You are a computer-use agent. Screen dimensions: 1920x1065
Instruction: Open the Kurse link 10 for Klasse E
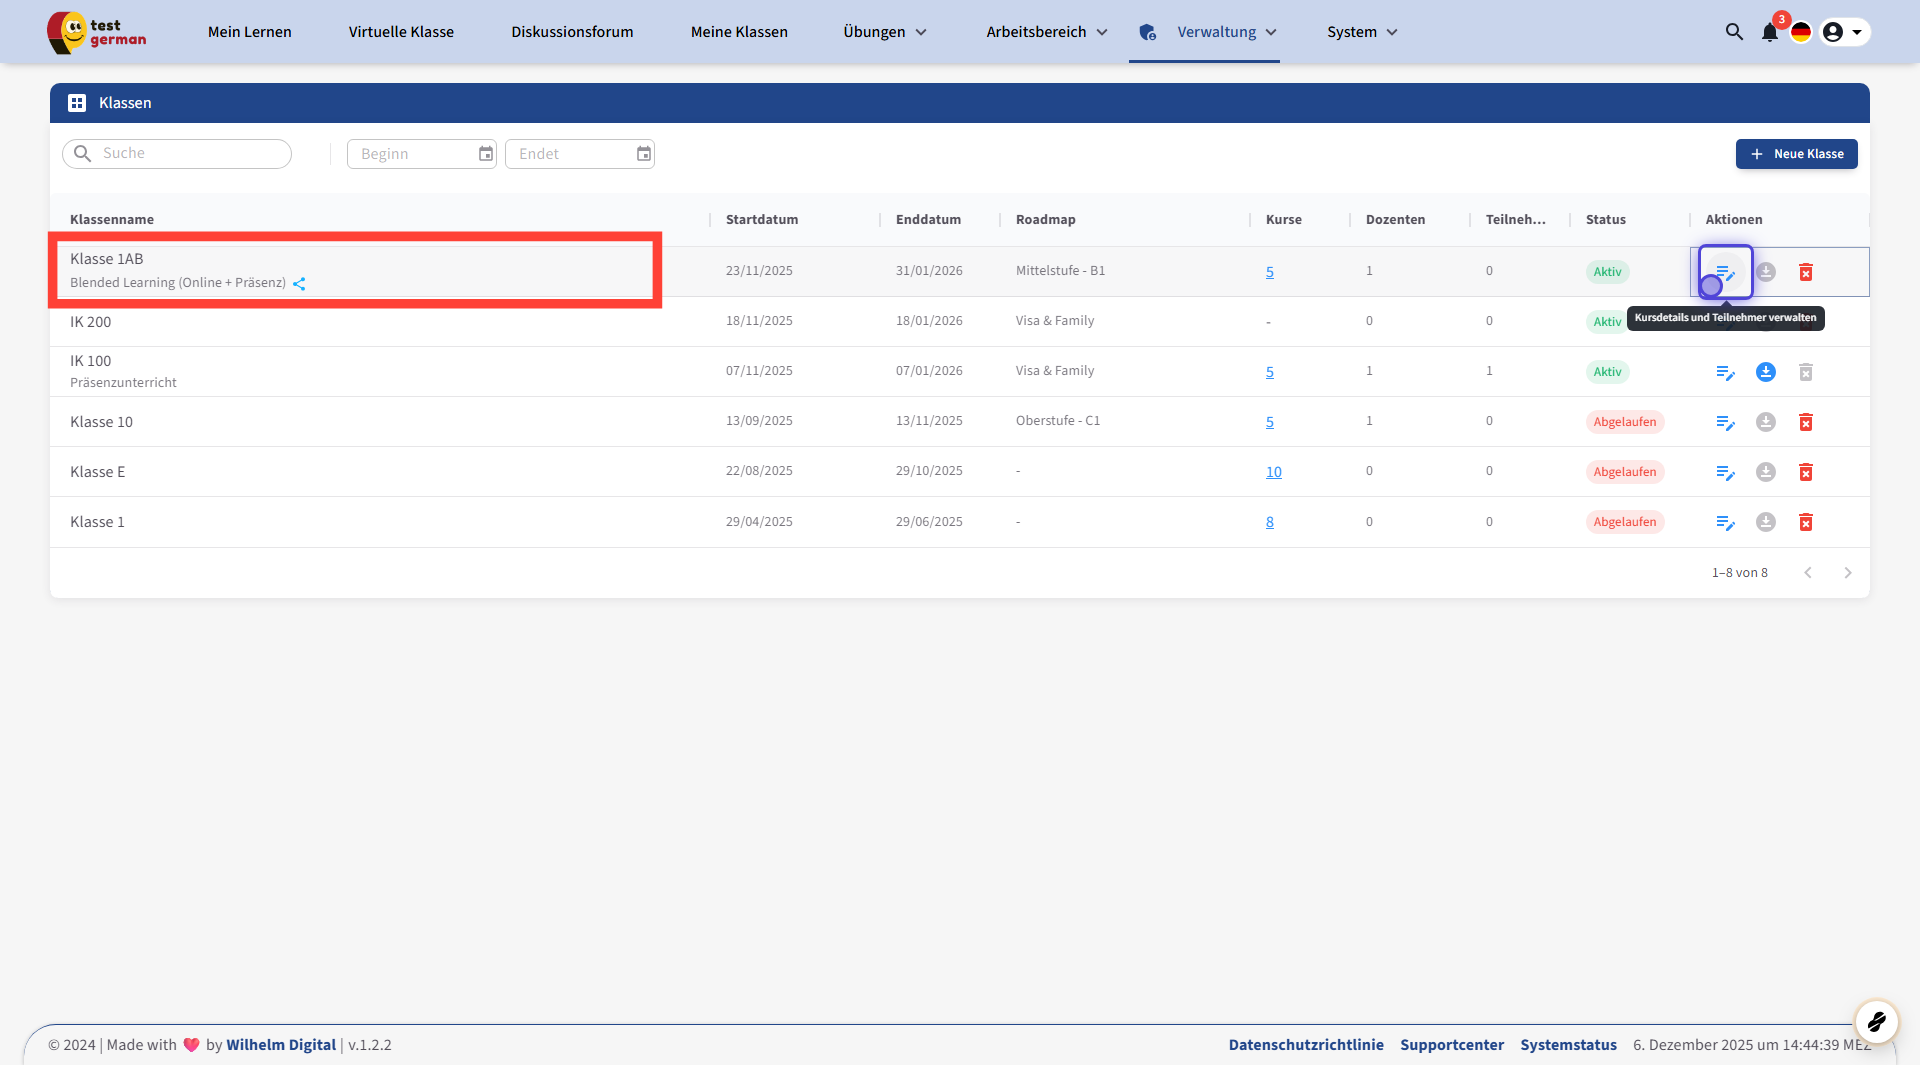(x=1273, y=472)
